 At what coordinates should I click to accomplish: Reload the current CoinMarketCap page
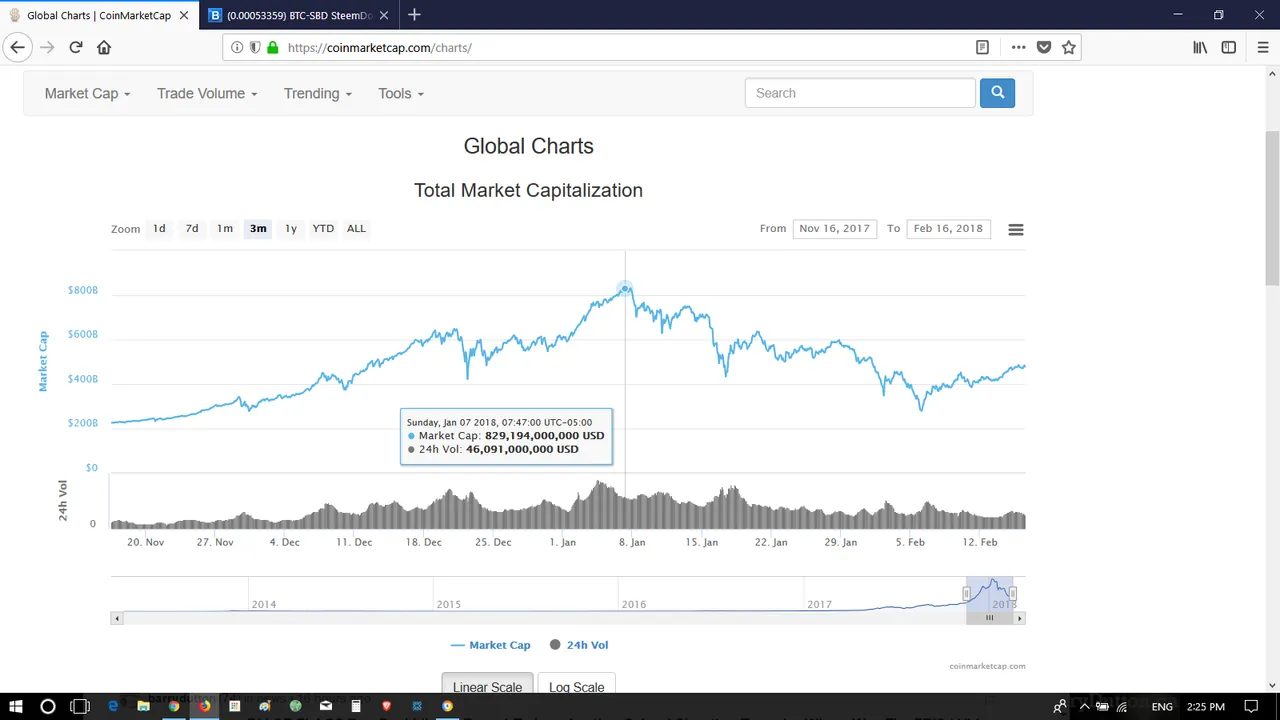pyautogui.click(x=76, y=47)
